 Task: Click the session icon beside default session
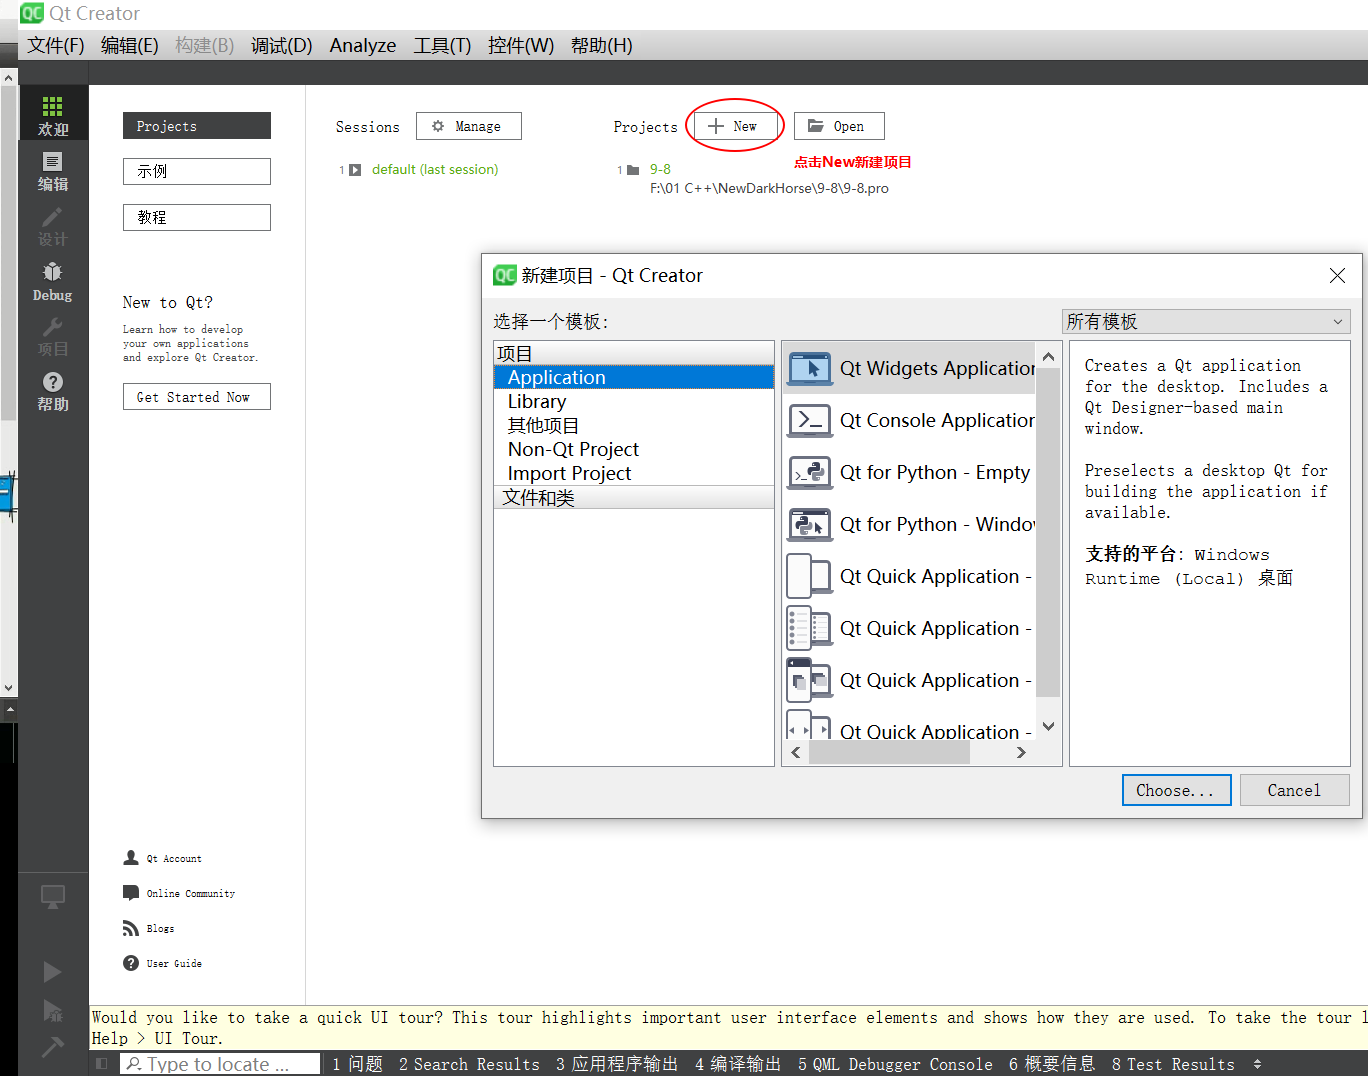pos(355,170)
